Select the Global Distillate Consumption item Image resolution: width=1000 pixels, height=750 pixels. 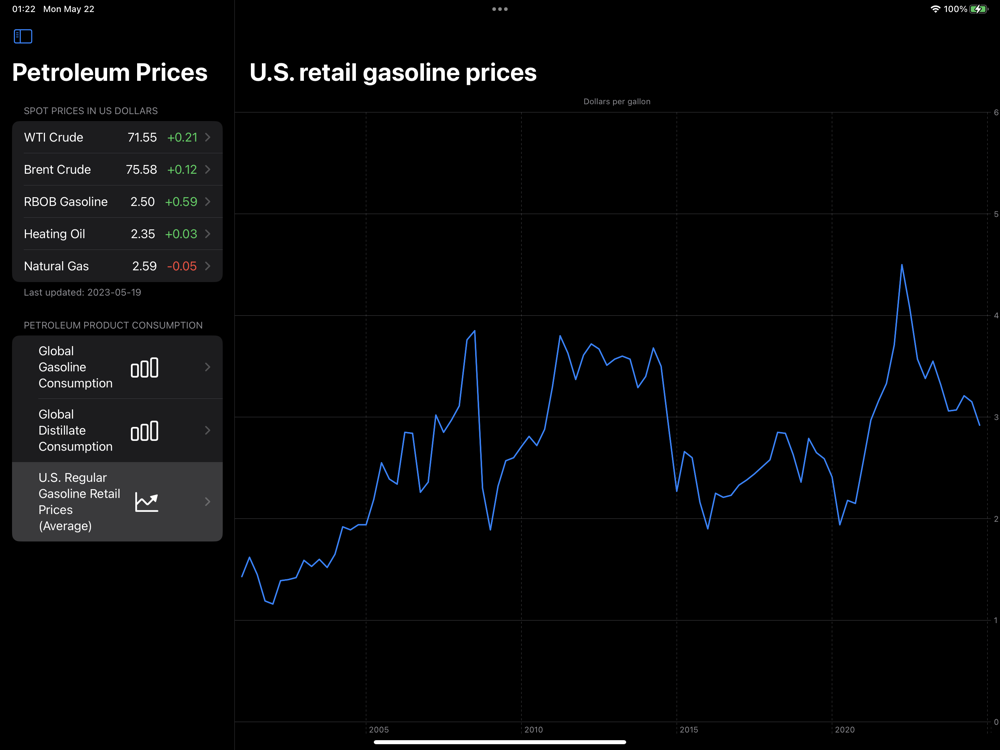[x=117, y=430]
